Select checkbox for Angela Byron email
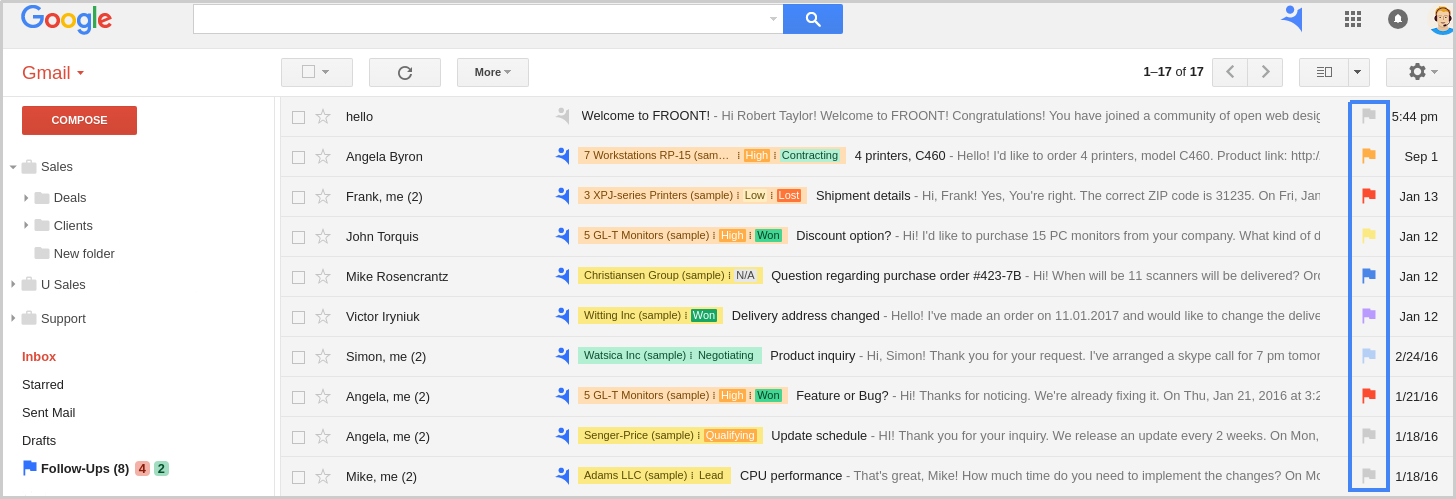This screenshot has height=499, width=1456. tap(298, 157)
